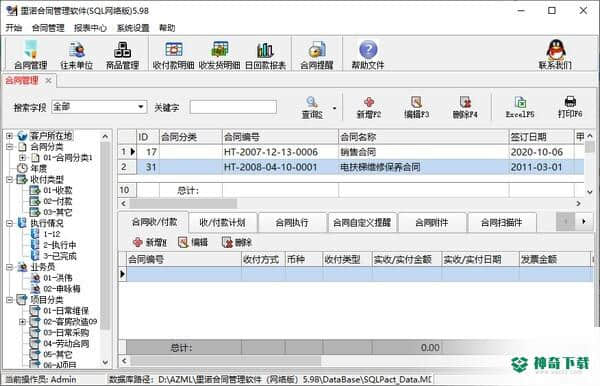Open the 开始 menu
The width and height of the screenshot is (600, 386).
(x=14, y=28)
